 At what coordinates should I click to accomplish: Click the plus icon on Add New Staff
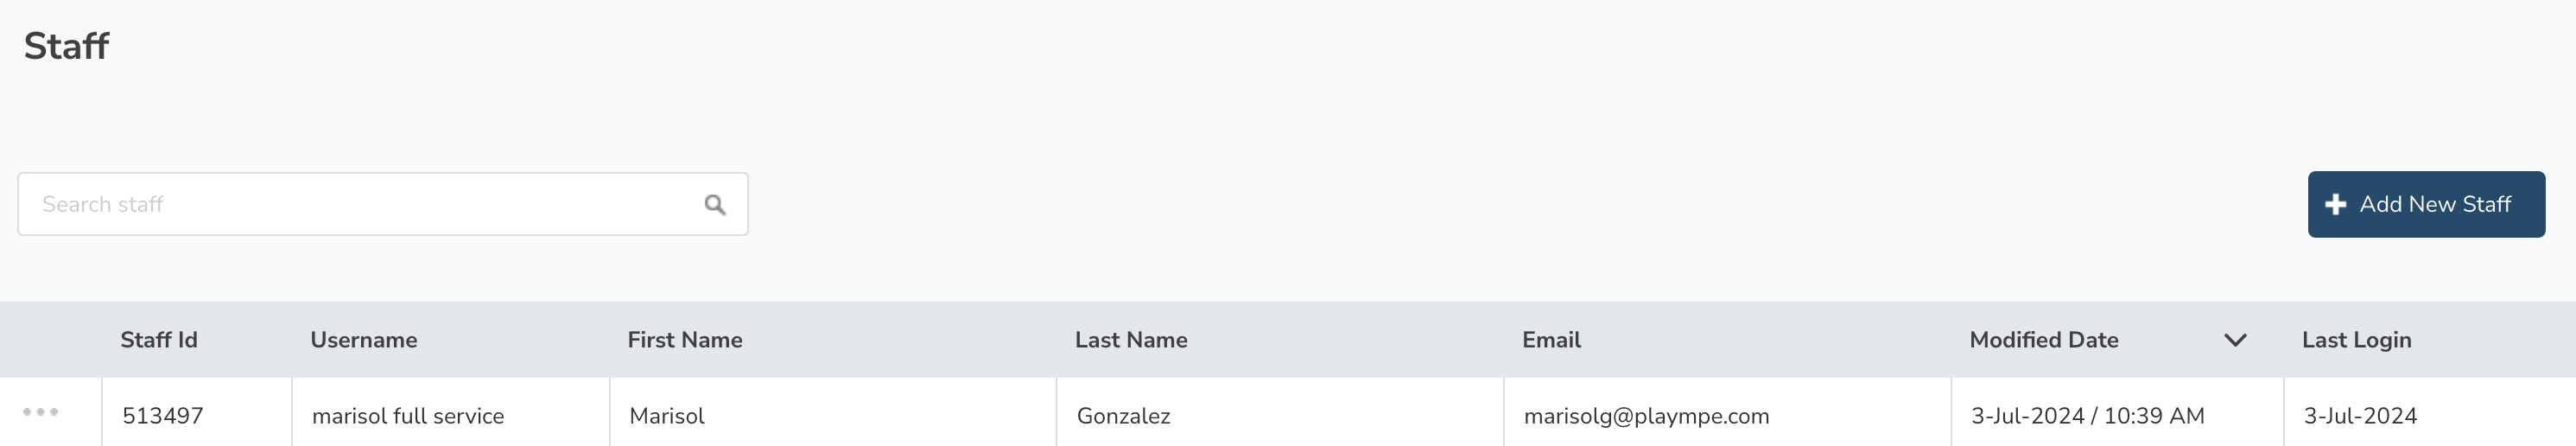[x=2335, y=205]
